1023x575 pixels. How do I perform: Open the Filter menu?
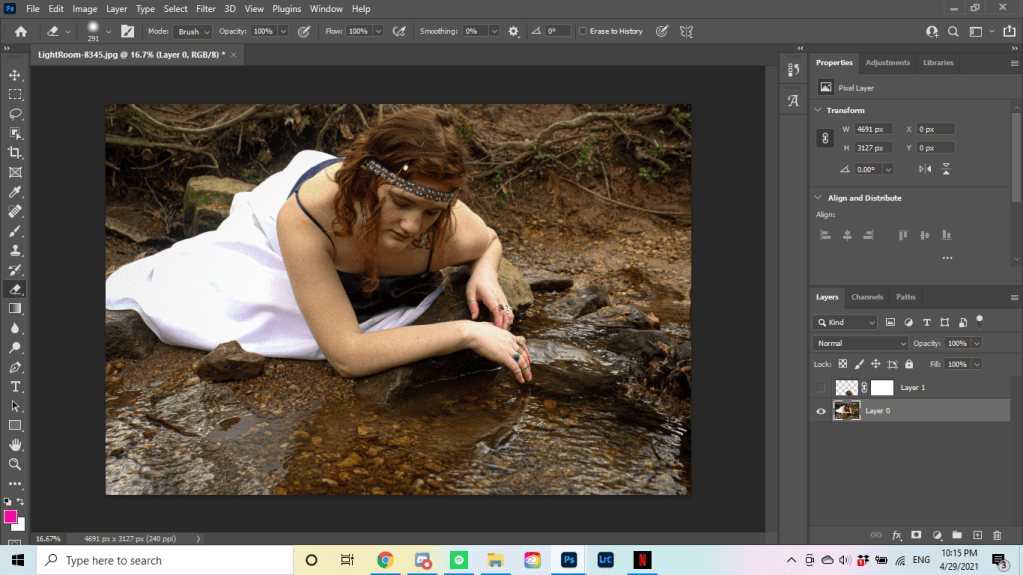206,9
